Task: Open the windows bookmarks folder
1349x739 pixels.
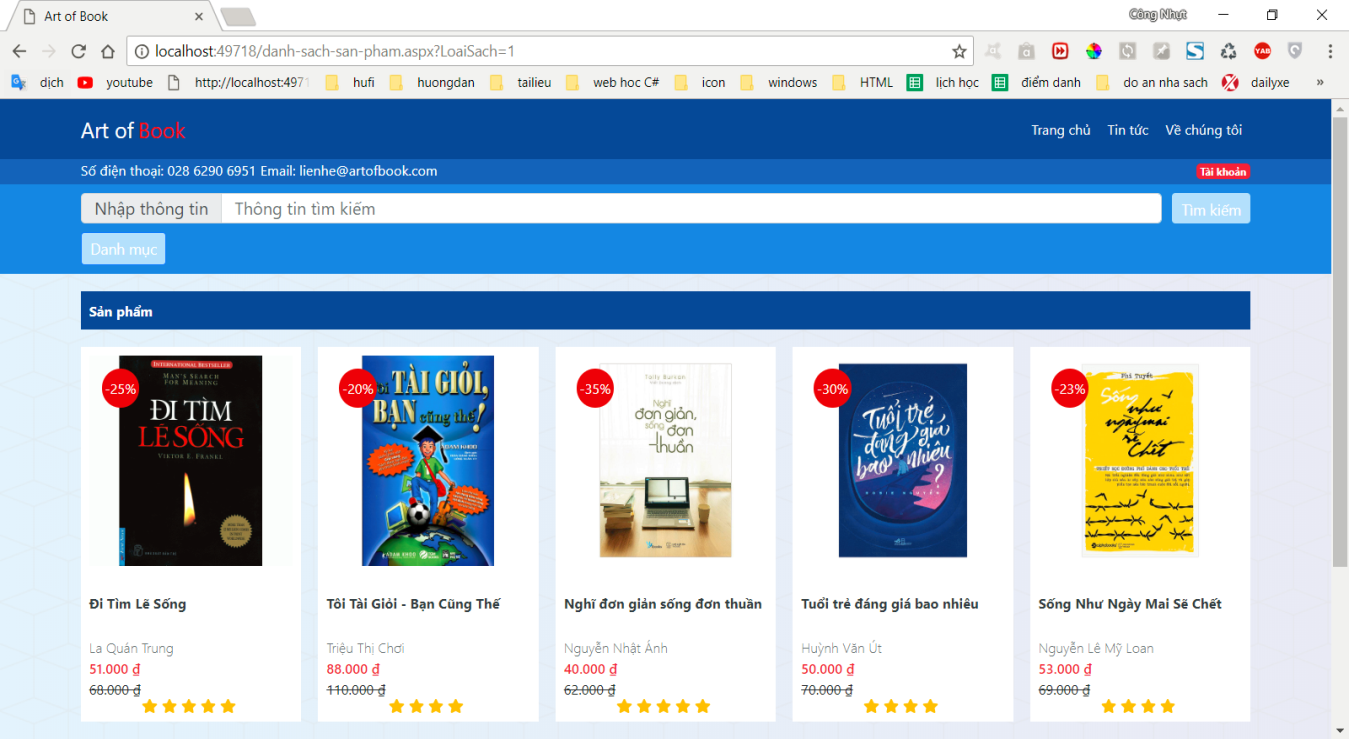Action: [779, 82]
